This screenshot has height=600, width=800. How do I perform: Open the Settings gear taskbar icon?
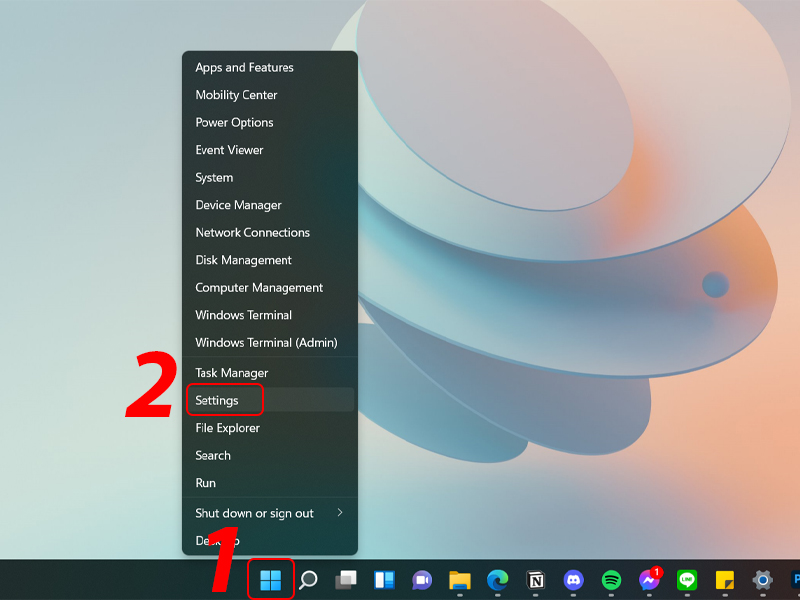click(763, 580)
